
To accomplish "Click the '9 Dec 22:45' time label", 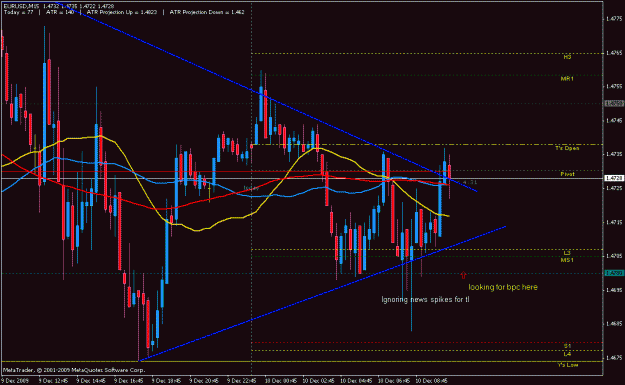I will pos(243,381).
